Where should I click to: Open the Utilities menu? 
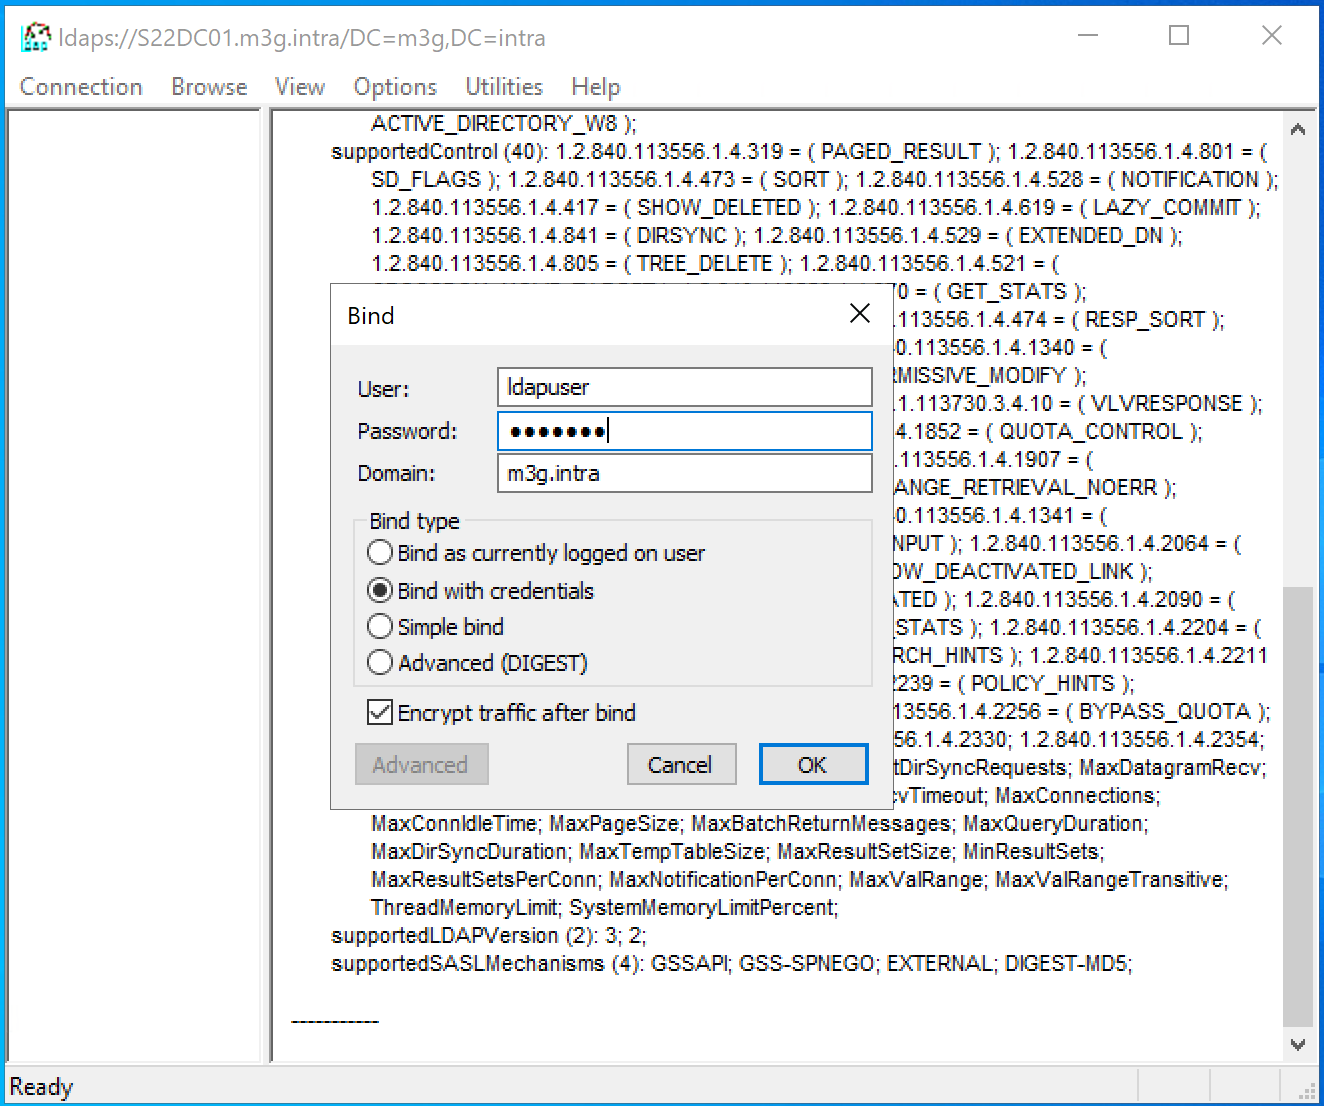pyautogui.click(x=504, y=87)
